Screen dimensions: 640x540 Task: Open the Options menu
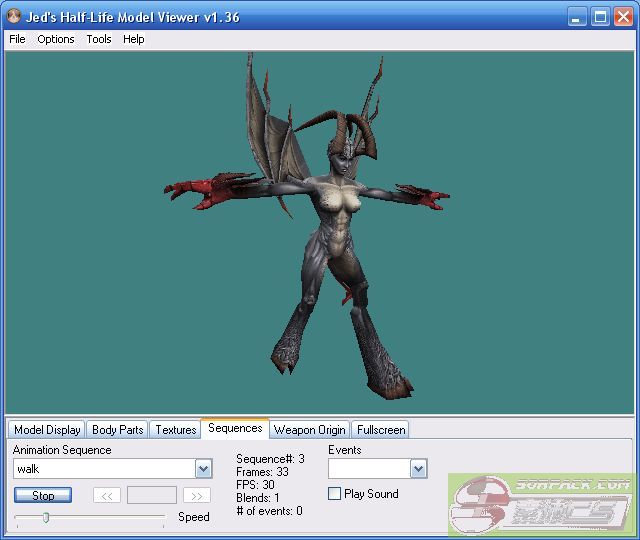(x=56, y=39)
